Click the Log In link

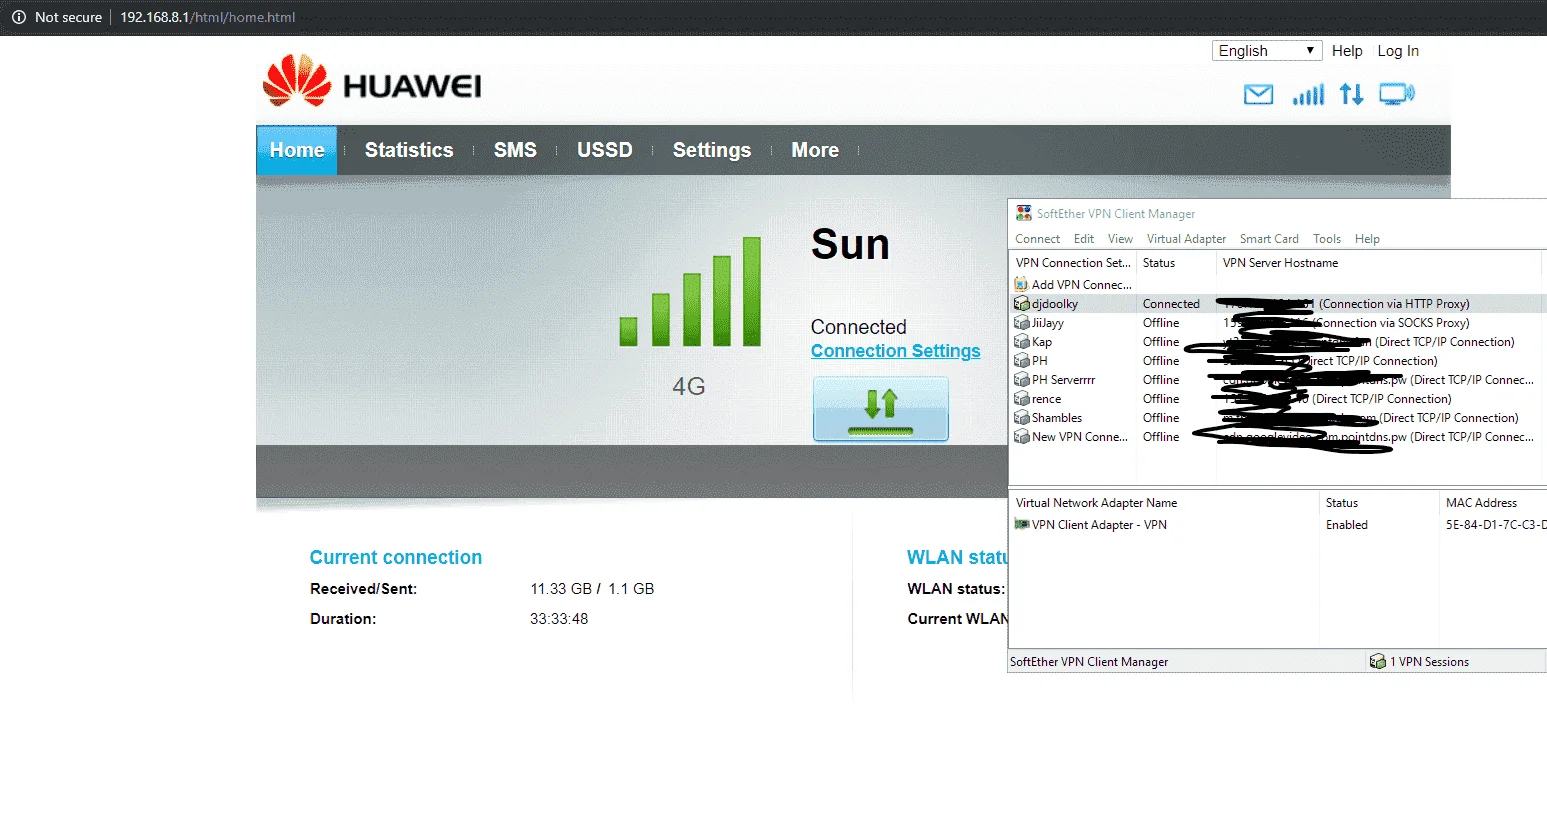(x=1398, y=51)
